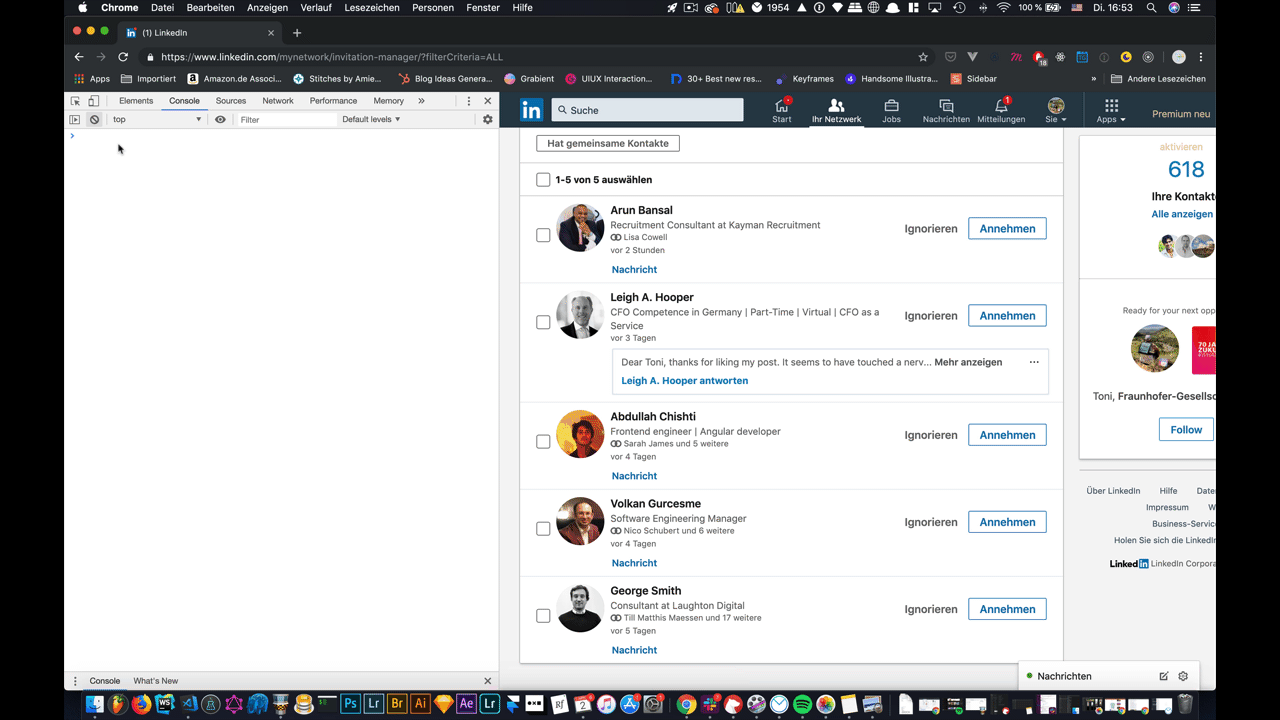1280x720 pixels.
Task: Open the Lesezeichen menu in menu bar
Action: (x=371, y=8)
